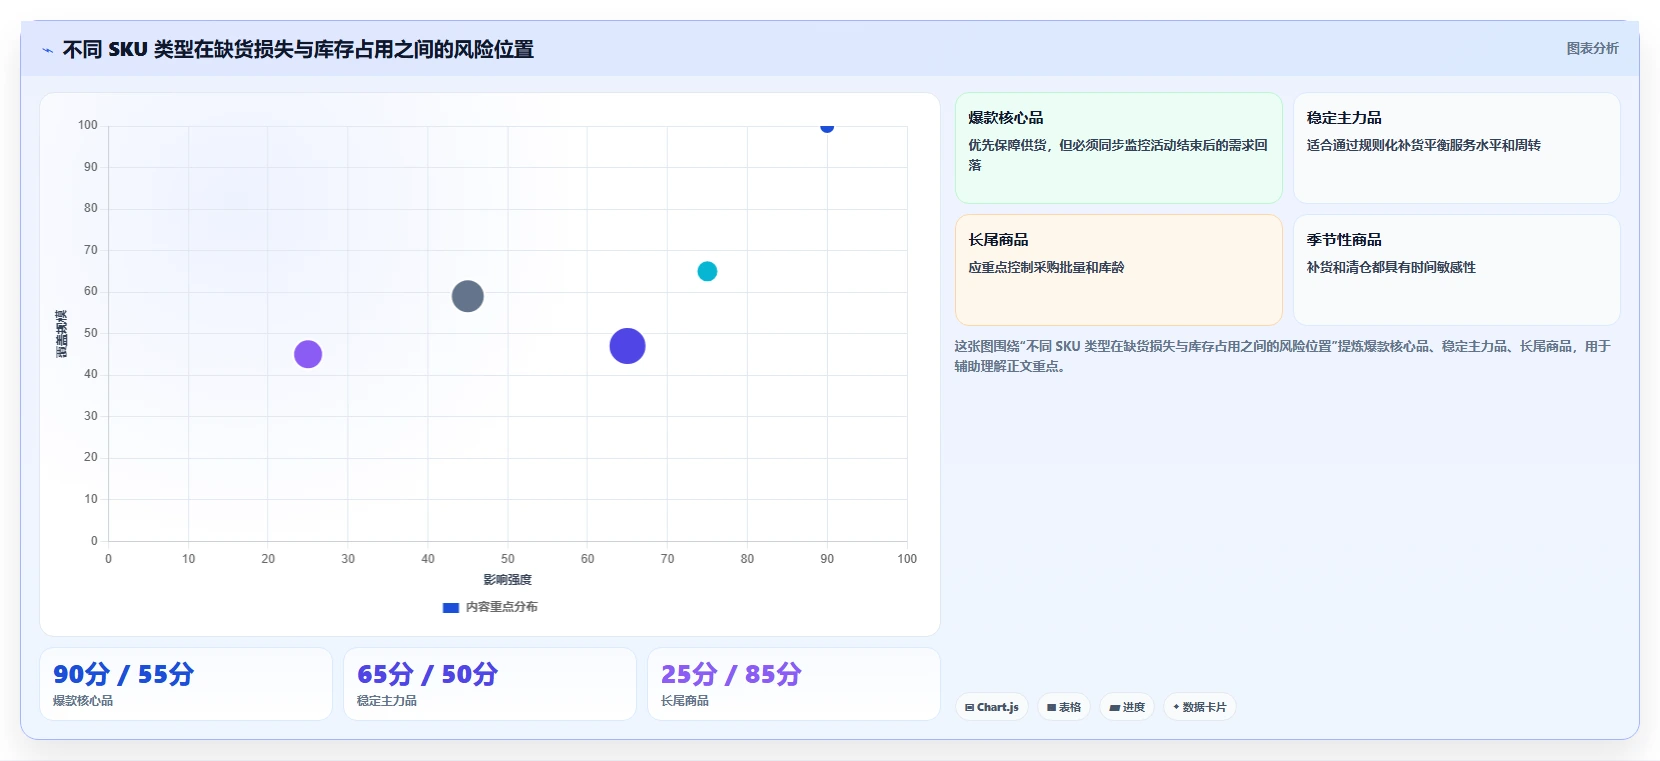1660x761 pixels.
Task: Click the 影响强度 x-axis title
Action: point(508,580)
